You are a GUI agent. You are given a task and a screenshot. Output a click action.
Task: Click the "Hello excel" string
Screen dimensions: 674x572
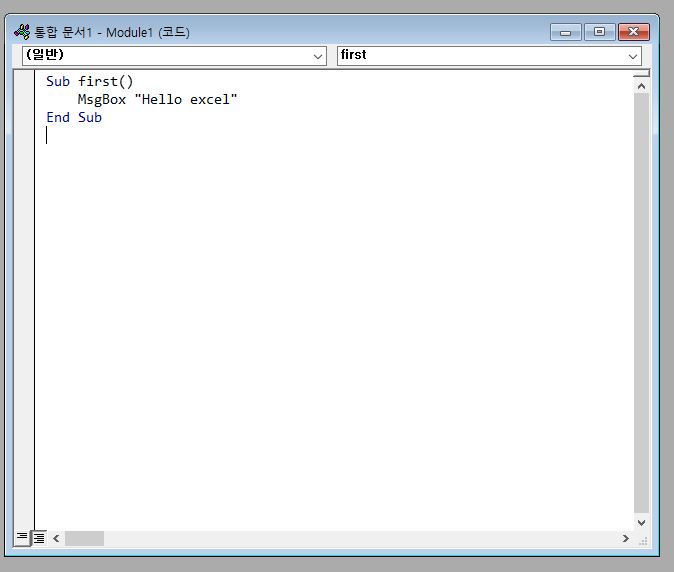pos(186,99)
